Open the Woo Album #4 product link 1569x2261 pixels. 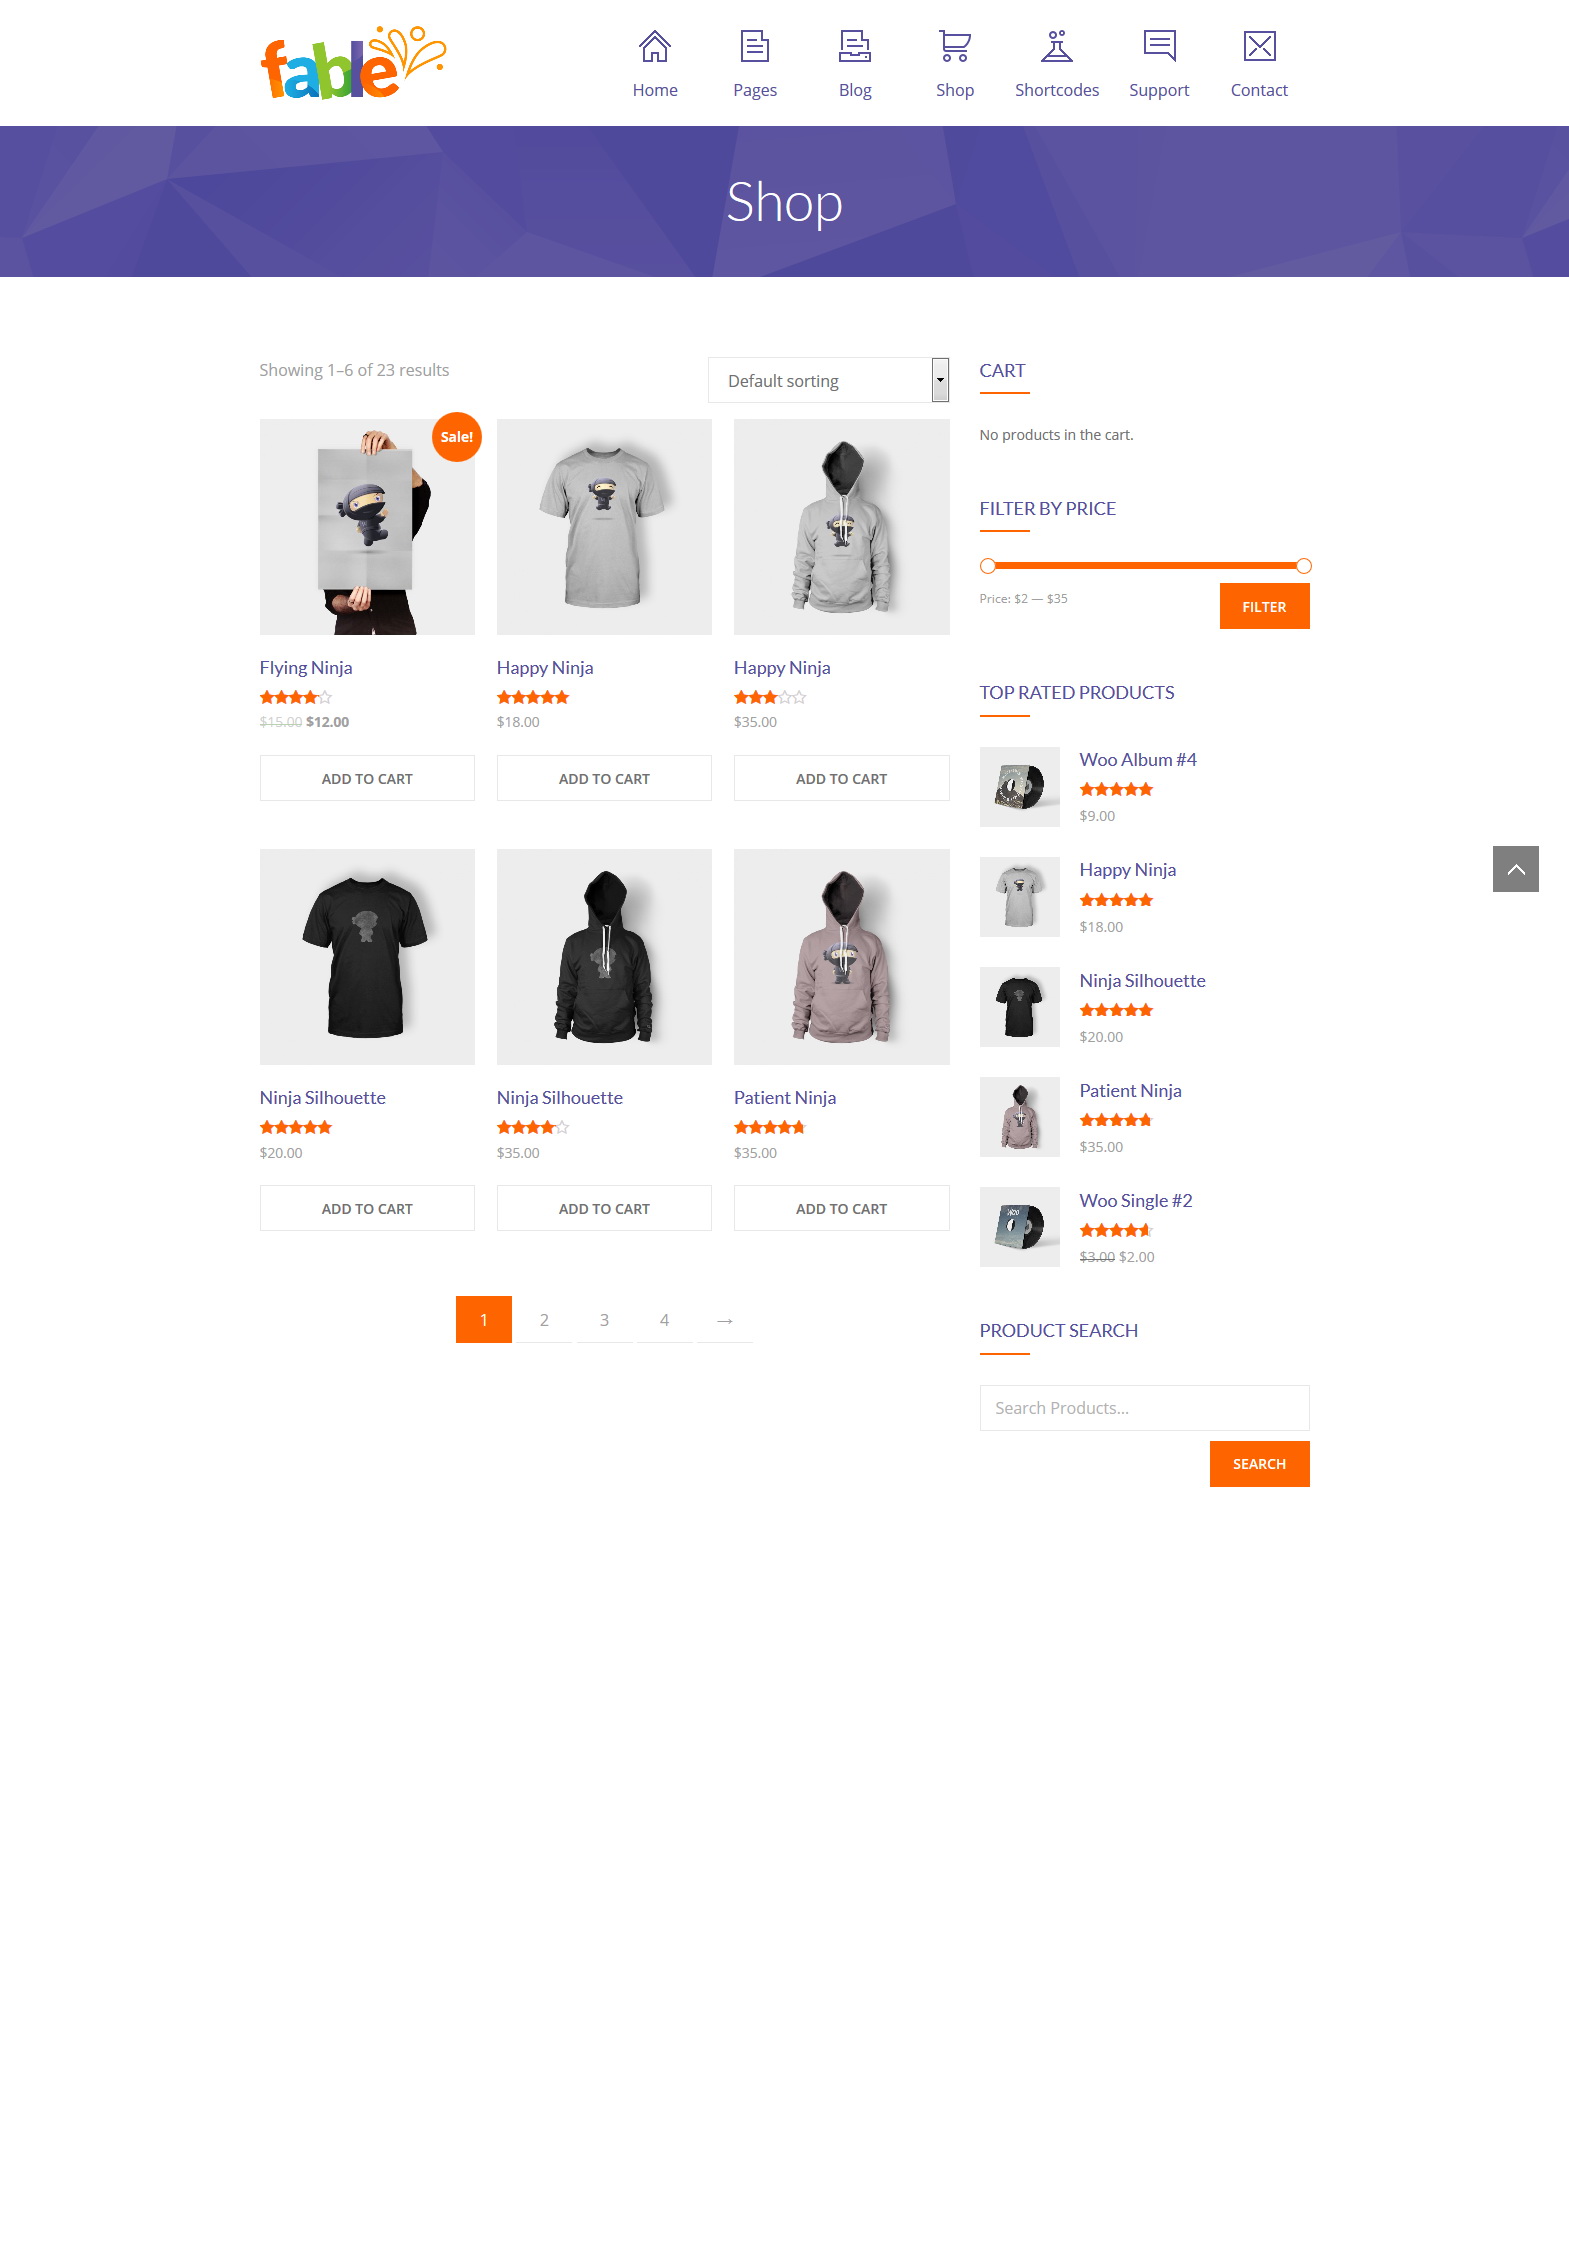tap(1138, 759)
